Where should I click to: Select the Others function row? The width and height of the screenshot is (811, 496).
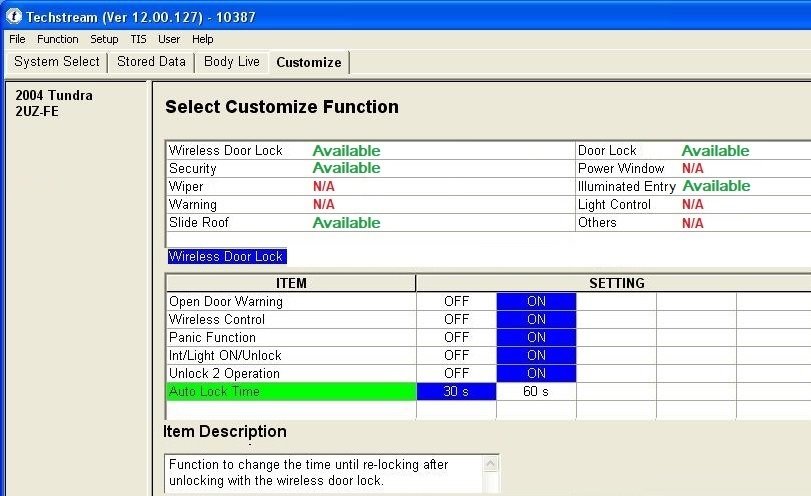693,222
